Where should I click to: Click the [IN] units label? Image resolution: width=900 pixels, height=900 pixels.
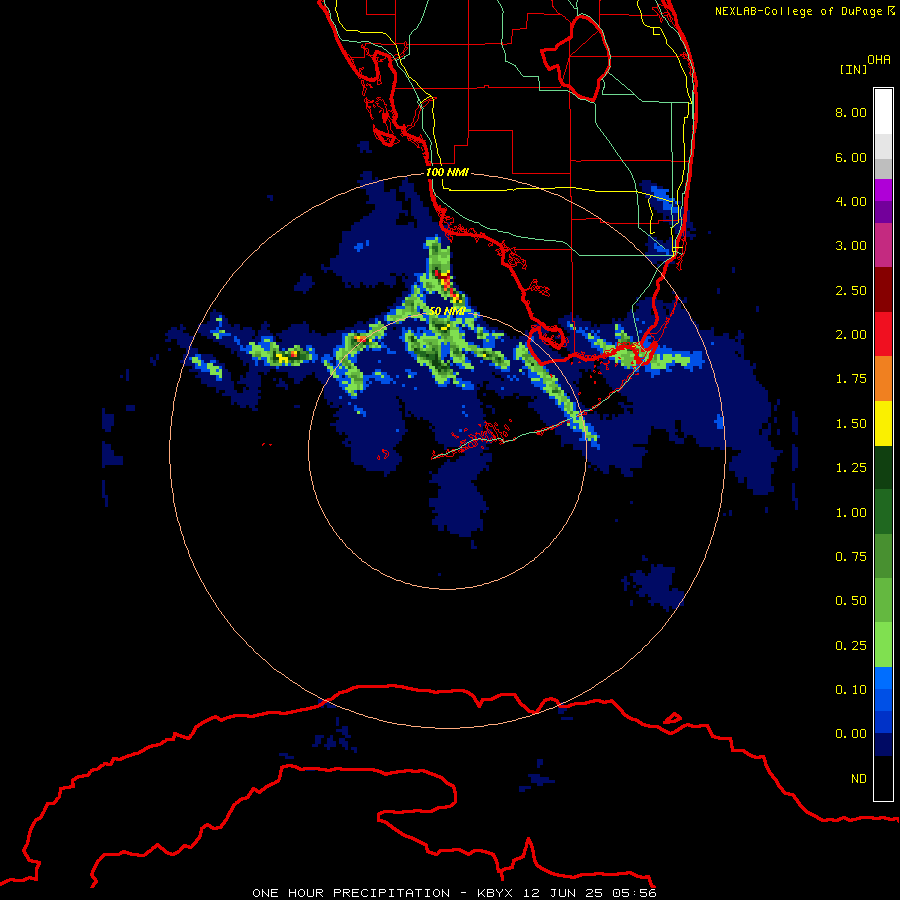click(x=853, y=69)
